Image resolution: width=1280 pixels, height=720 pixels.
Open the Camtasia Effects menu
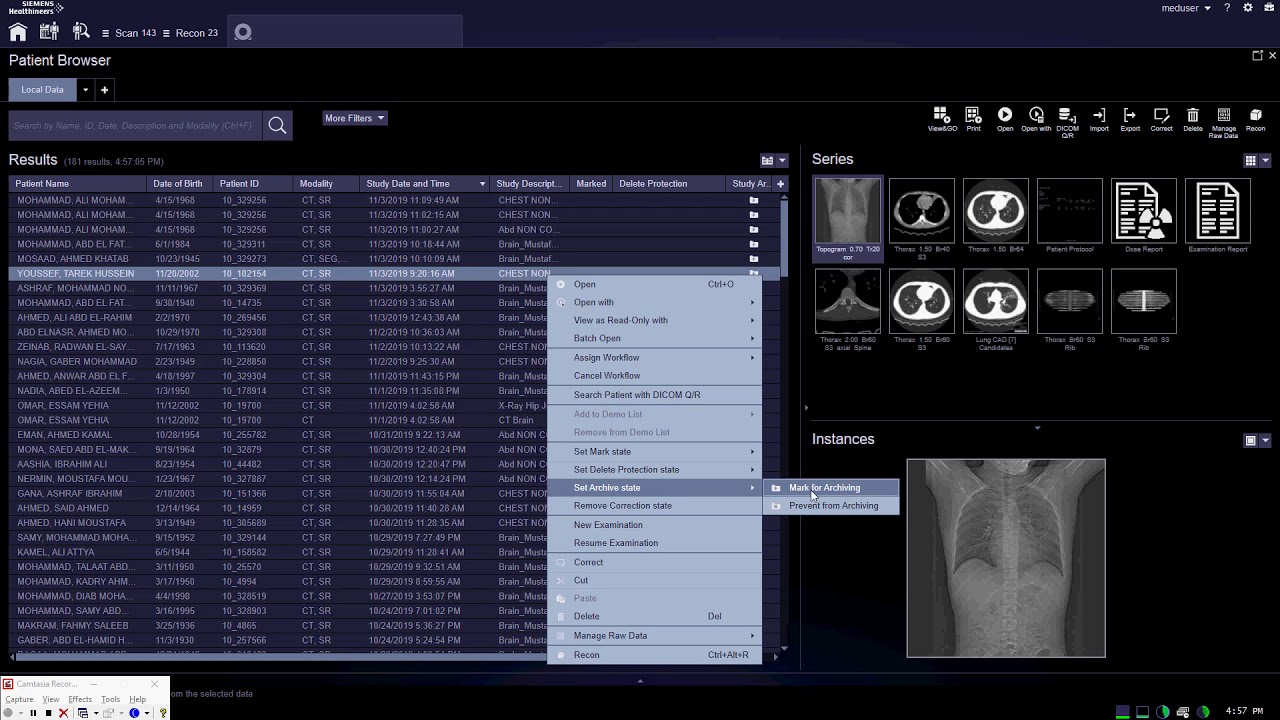point(80,699)
